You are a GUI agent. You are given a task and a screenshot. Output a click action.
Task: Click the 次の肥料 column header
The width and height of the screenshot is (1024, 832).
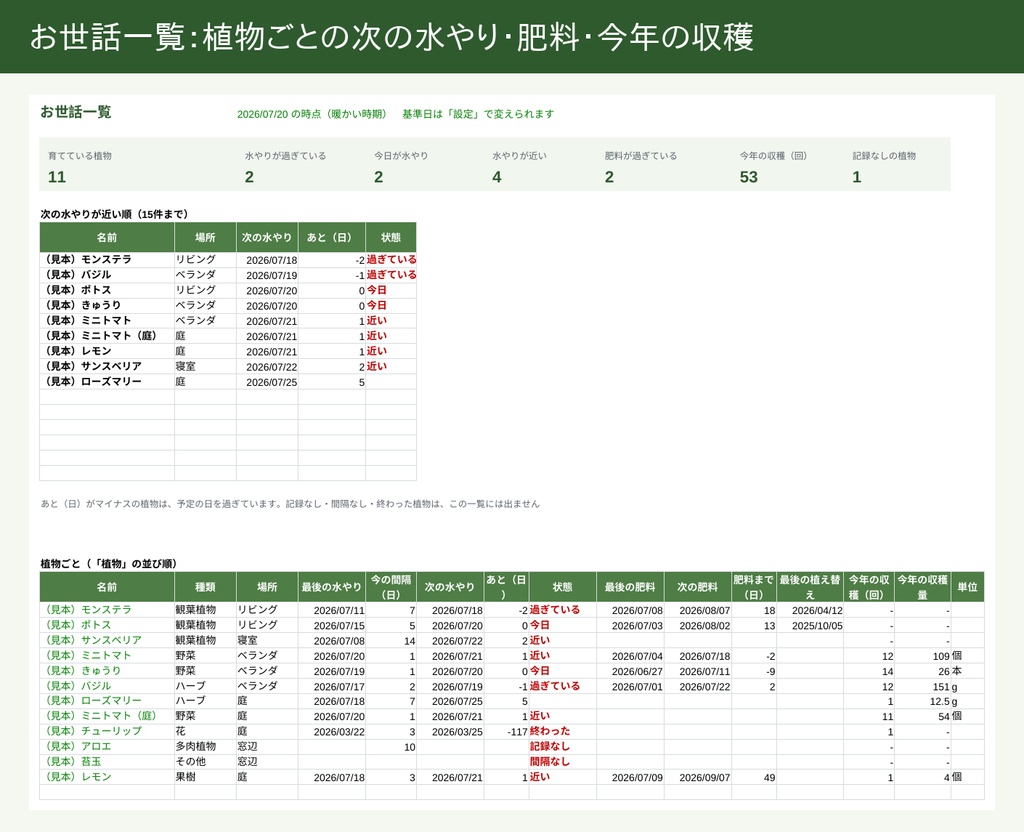pos(697,587)
